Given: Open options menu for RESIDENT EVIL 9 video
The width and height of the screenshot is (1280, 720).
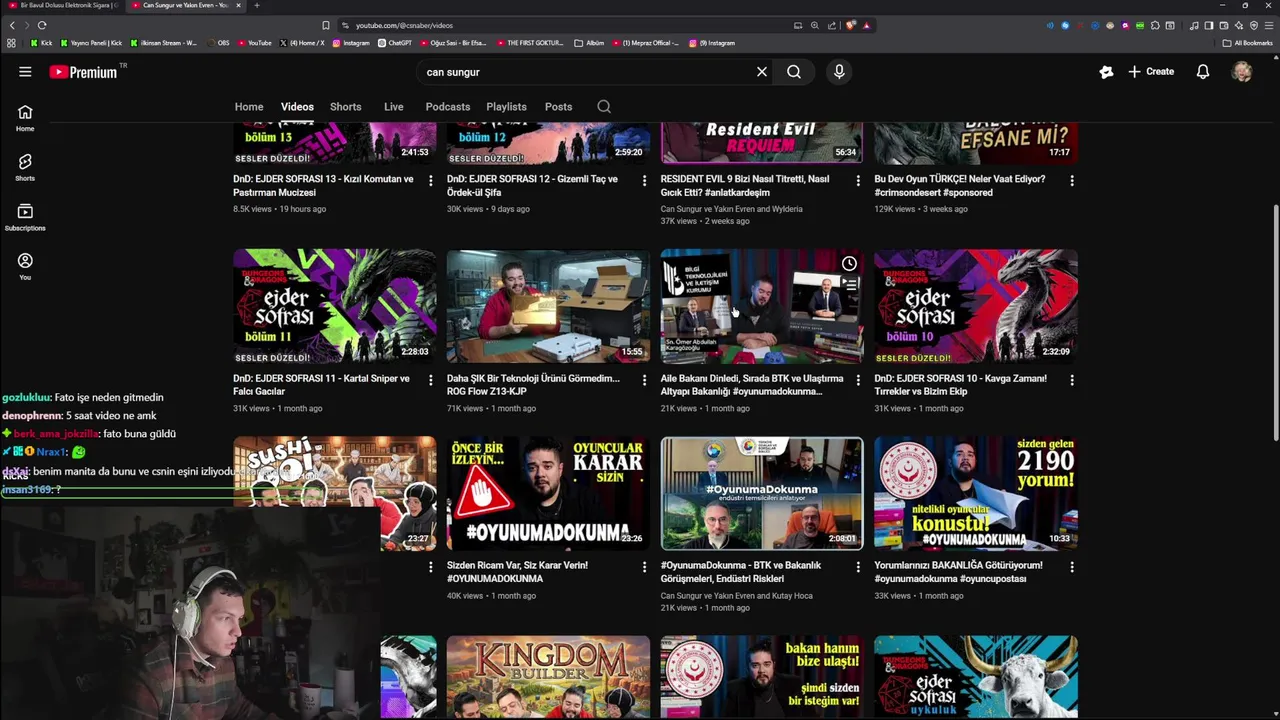Looking at the screenshot, I should tap(857, 181).
